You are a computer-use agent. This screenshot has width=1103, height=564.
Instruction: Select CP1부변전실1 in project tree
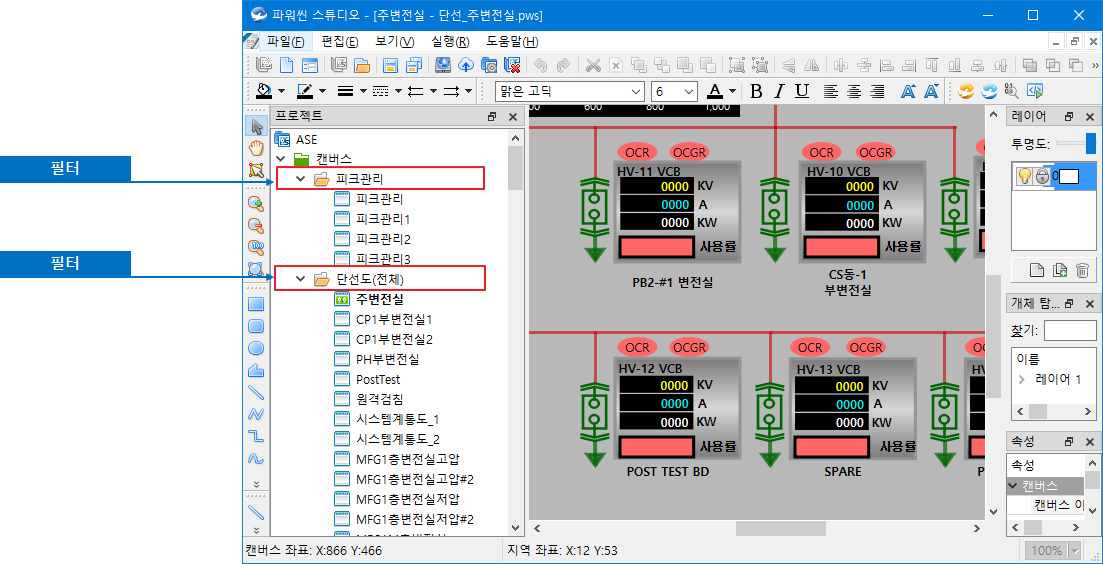click(x=394, y=319)
